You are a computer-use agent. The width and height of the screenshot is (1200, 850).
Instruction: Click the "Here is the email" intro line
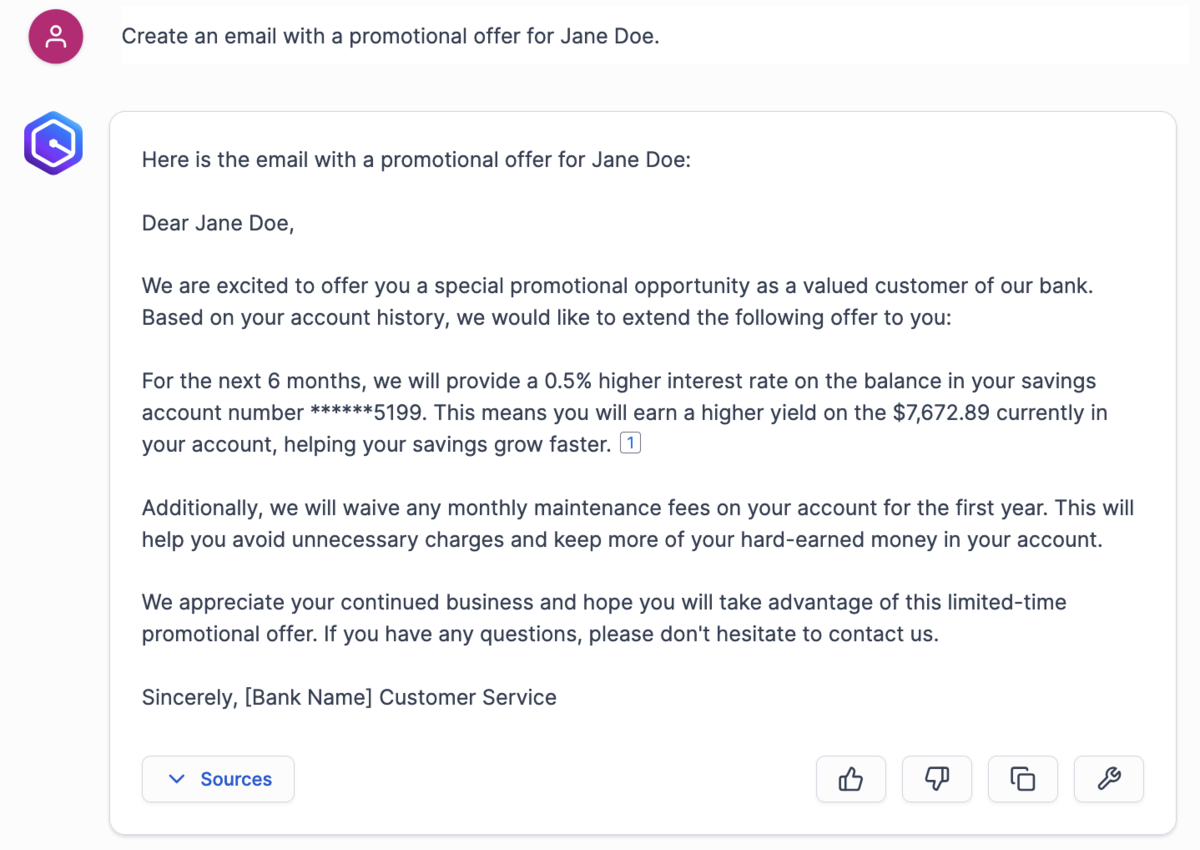point(416,160)
